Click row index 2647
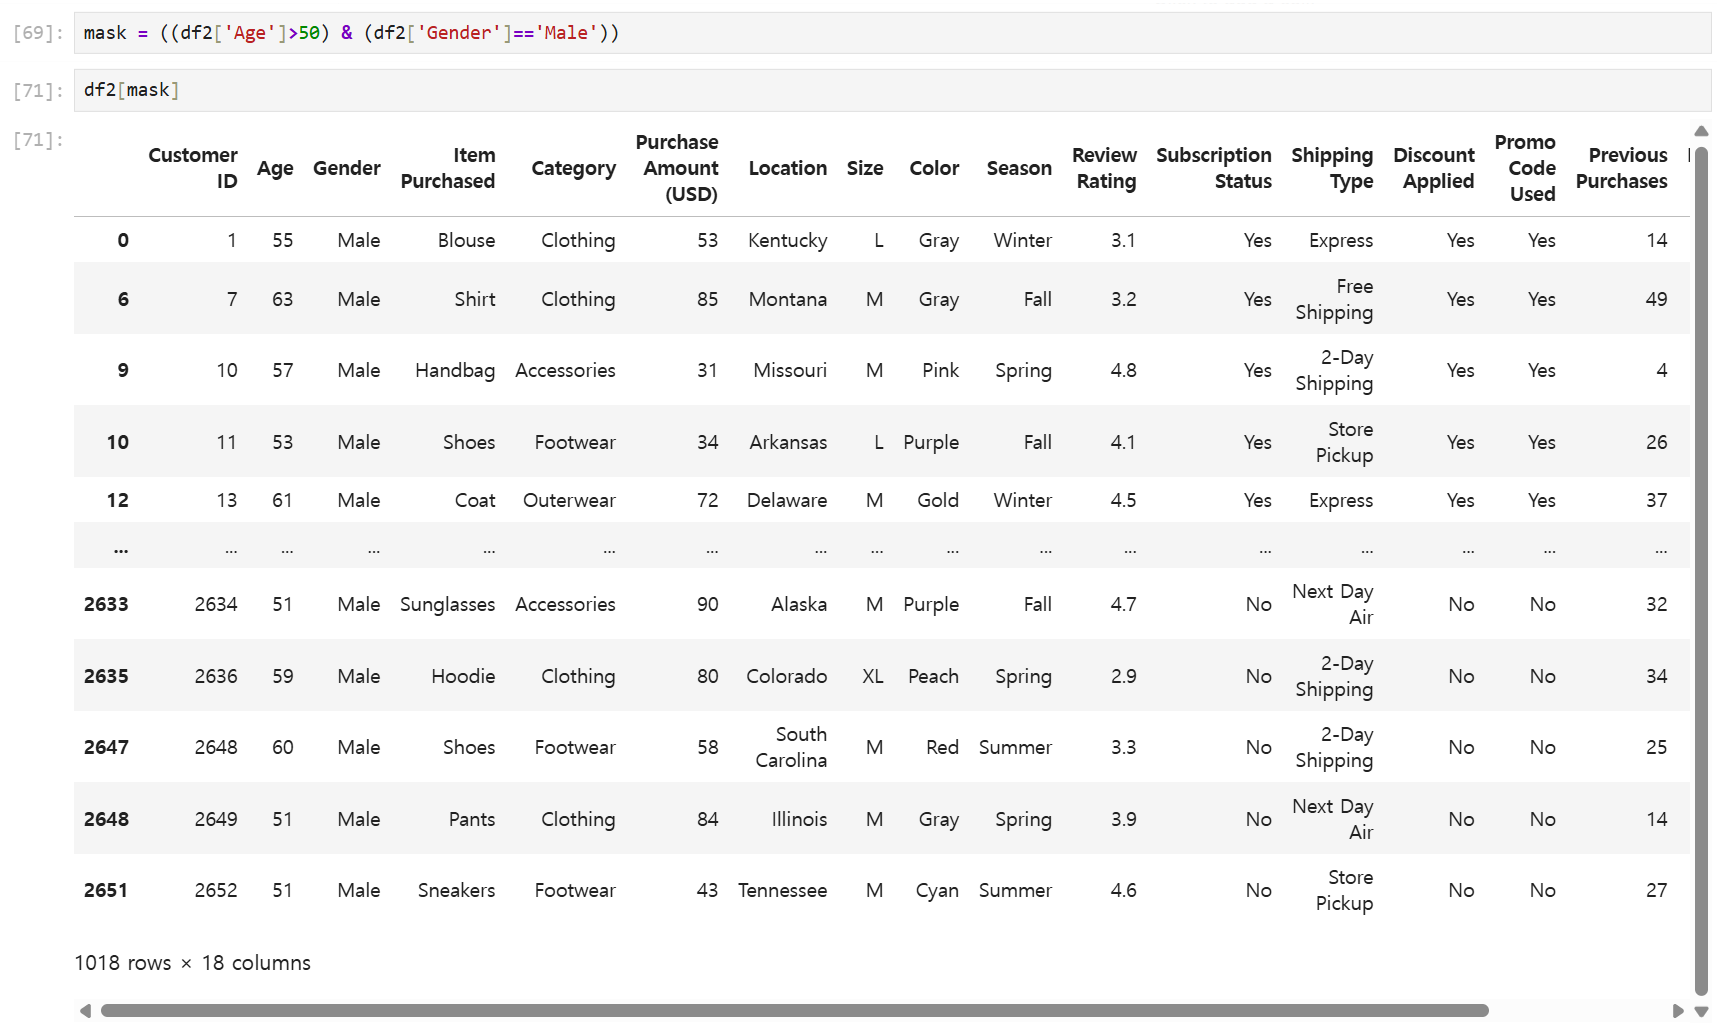 (106, 747)
